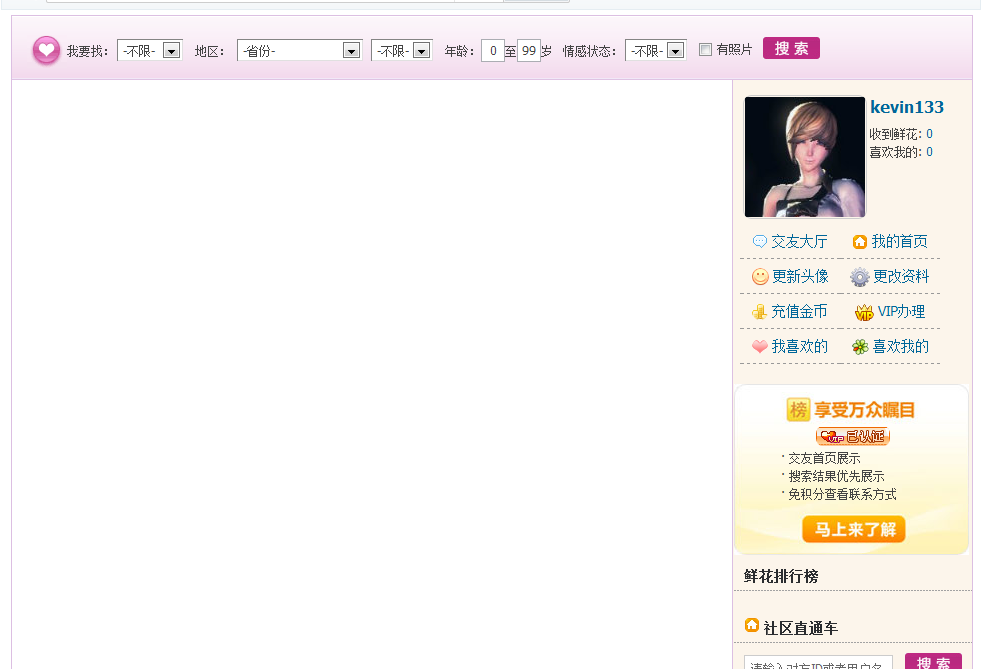Click the 马上来了解 orange button
This screenshot has height=669, width=981.
tap(853, 530)
